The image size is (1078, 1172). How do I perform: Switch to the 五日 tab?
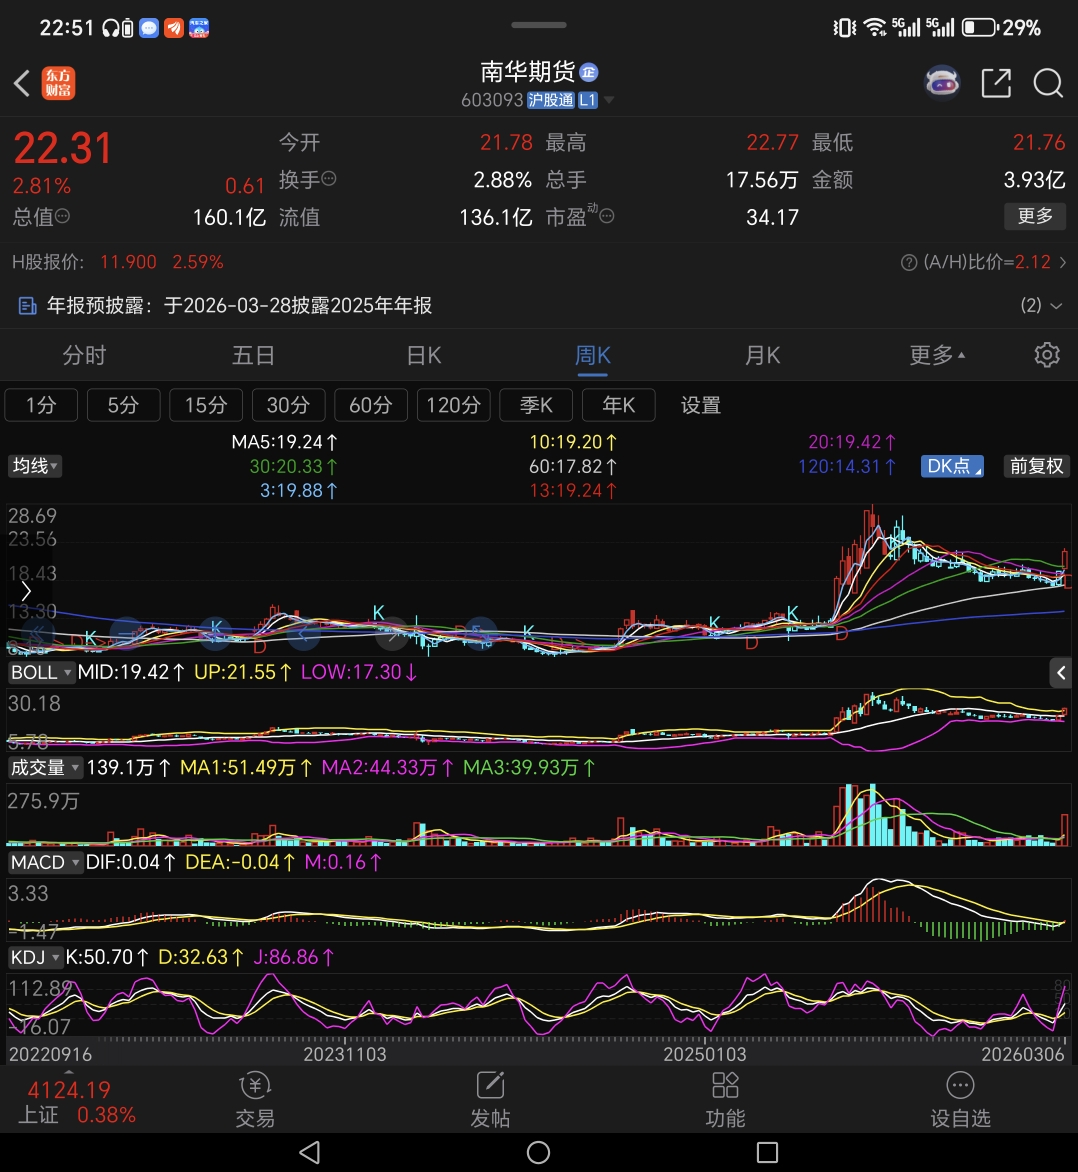pos(253,354)
